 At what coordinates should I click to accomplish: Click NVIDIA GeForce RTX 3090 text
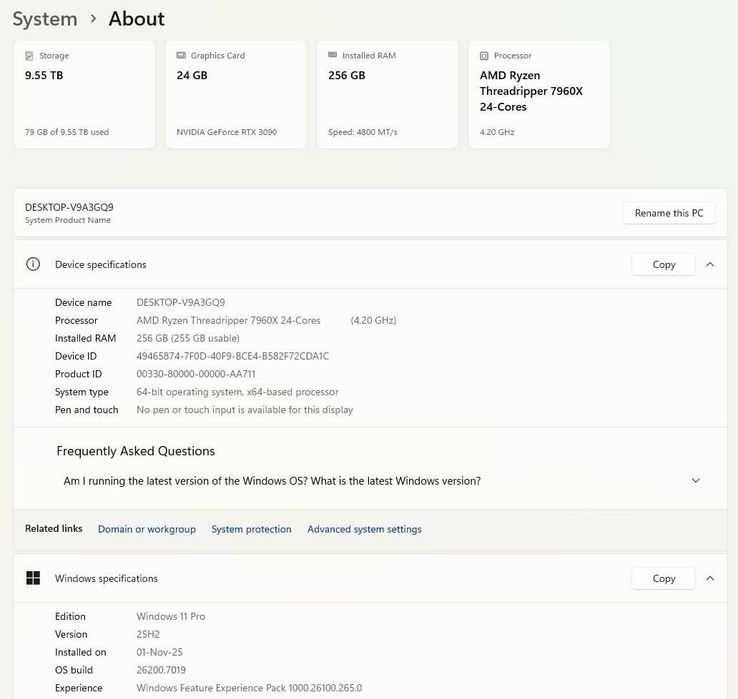(226, 132)
